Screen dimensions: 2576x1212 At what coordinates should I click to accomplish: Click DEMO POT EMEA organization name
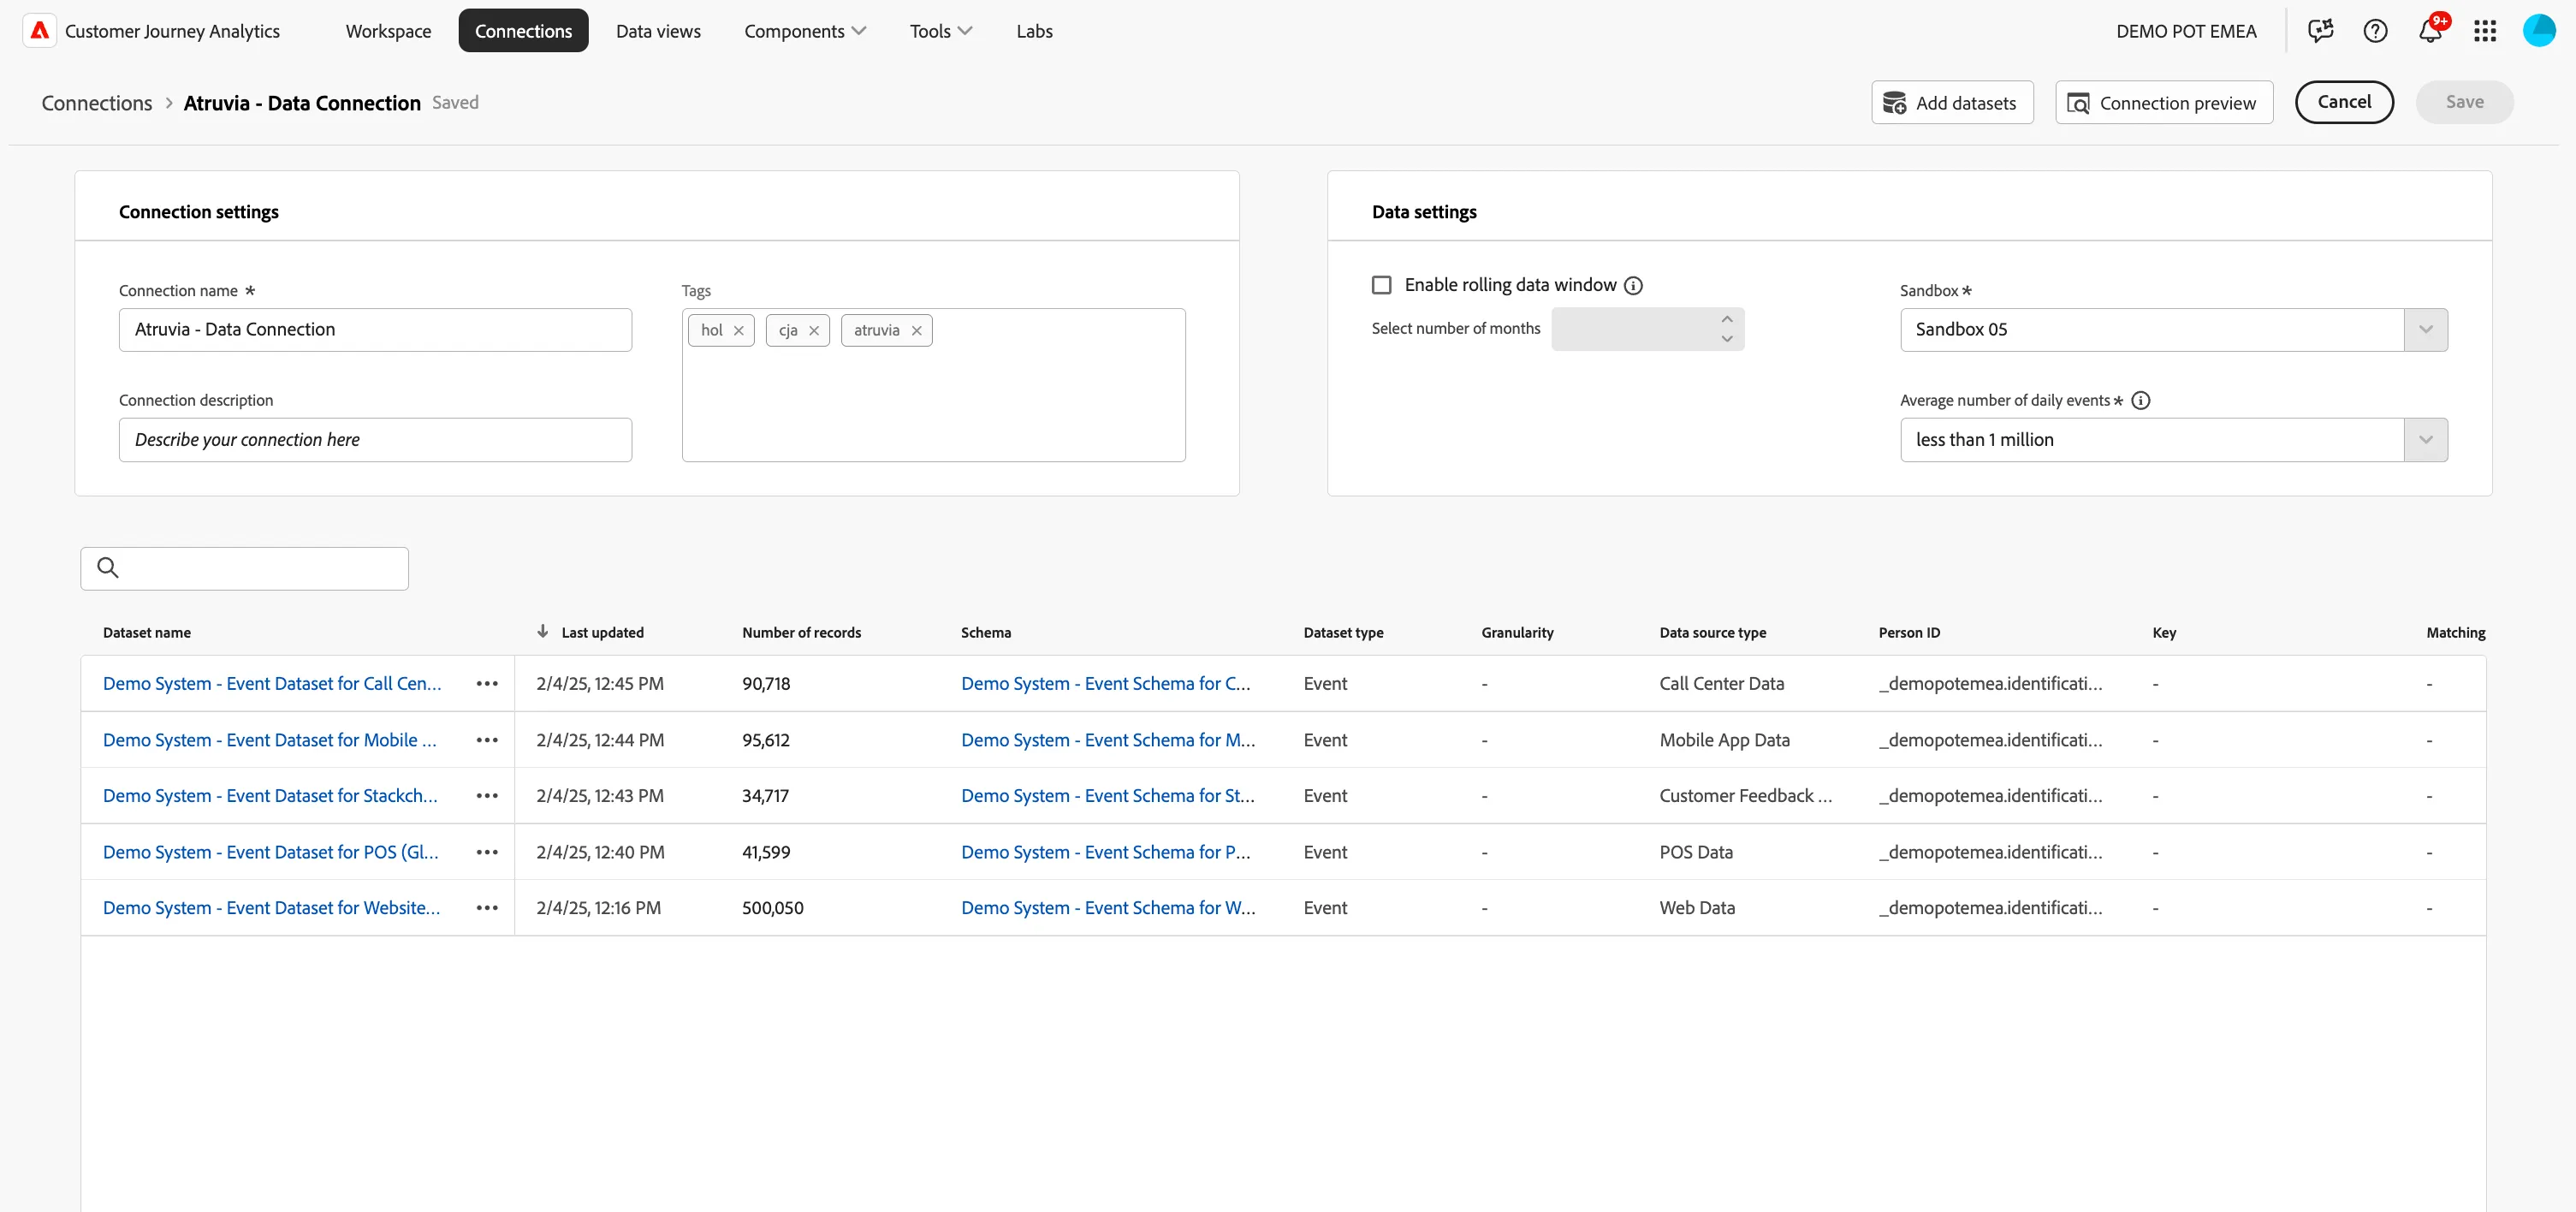point(2186,31)
